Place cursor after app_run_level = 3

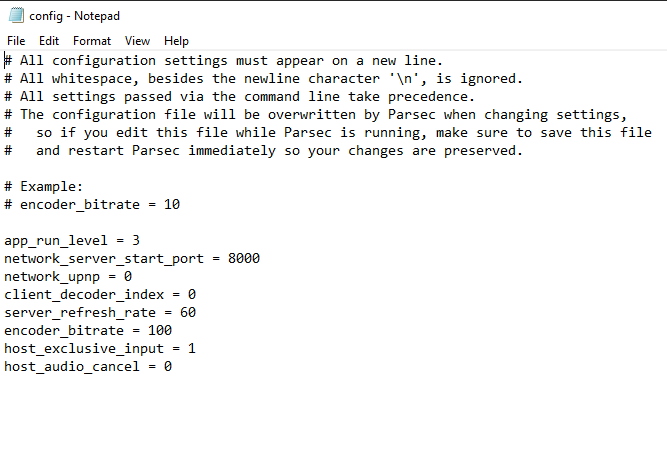[140, 241]
